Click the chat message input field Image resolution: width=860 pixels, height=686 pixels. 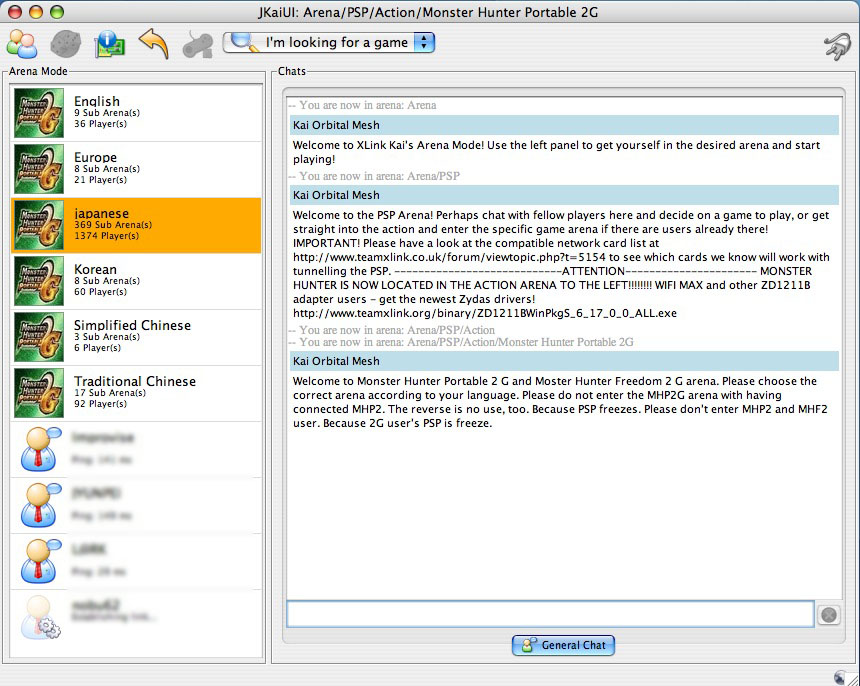click(549, 614)
